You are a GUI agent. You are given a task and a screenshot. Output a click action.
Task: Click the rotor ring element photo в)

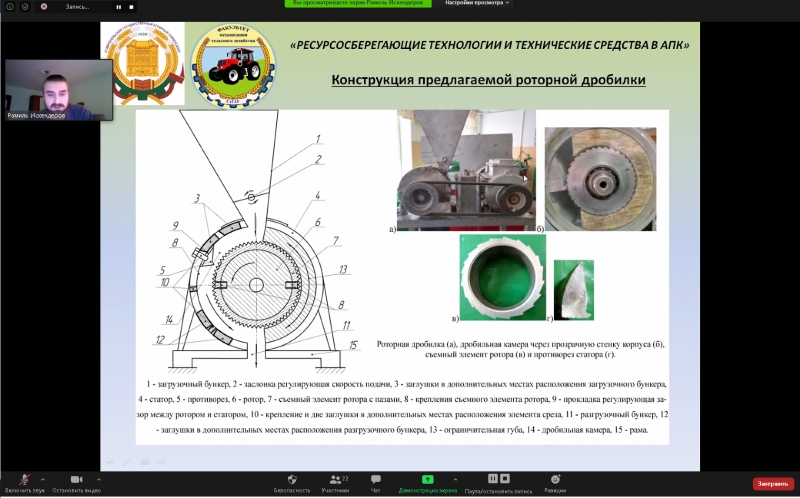[x=503, y=278]
